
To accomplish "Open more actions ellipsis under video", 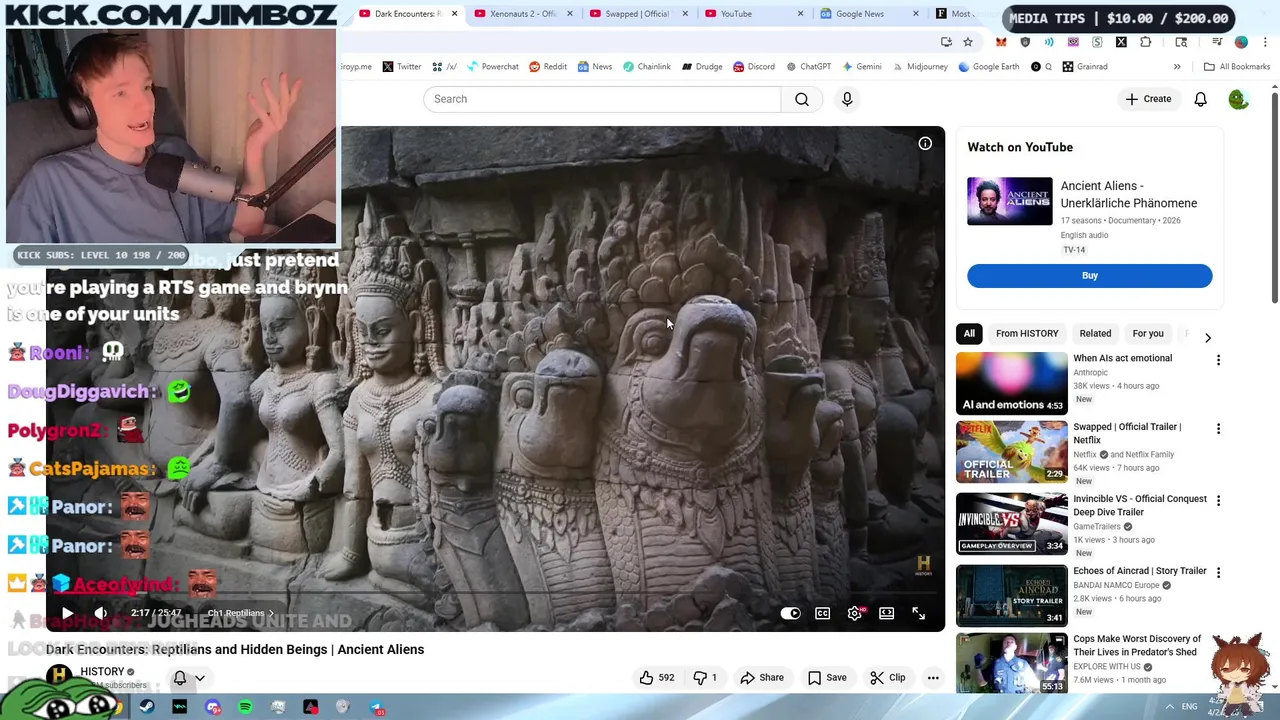I will [x=933, y=678].
